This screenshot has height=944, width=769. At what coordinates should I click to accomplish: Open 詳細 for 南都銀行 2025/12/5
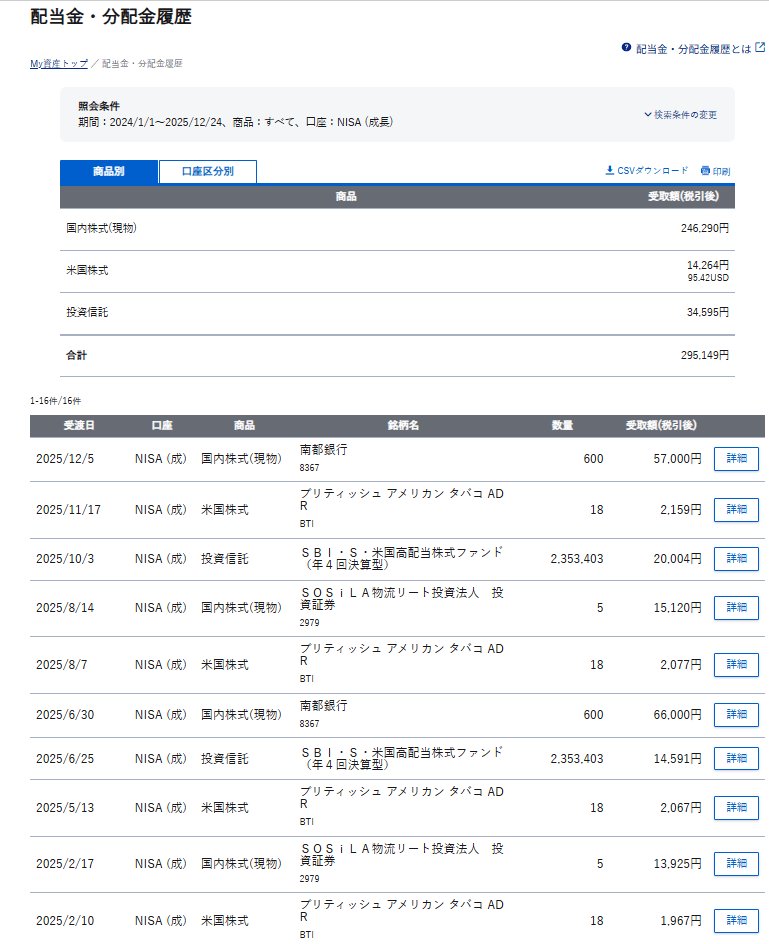(x=736, y=459)
